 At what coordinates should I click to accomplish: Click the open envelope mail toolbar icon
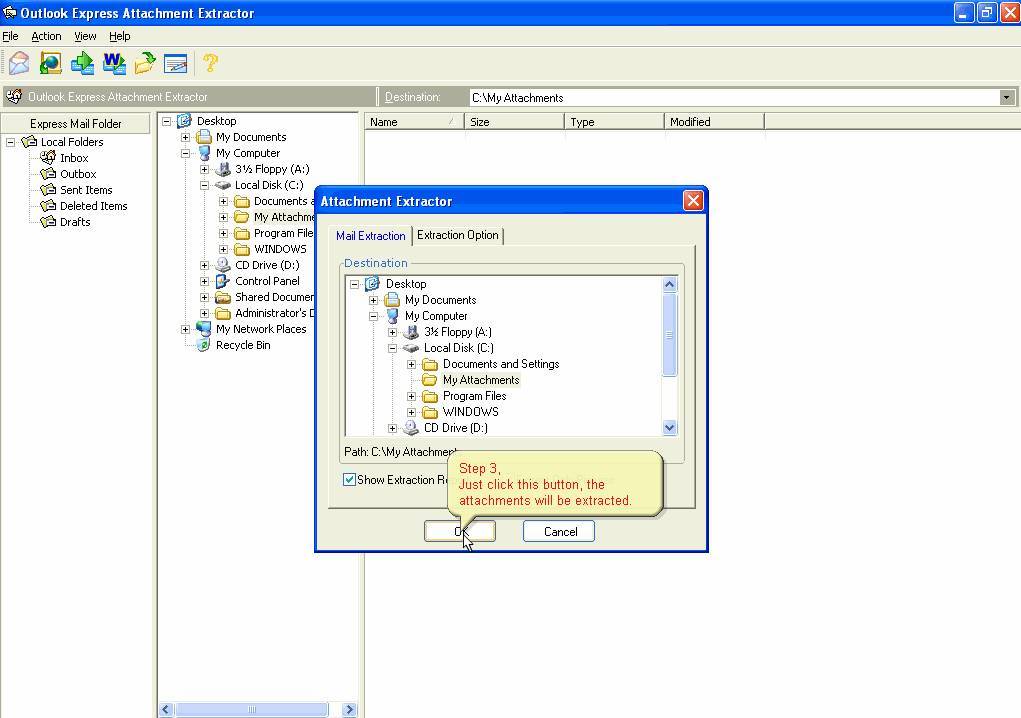coord(19,63)
